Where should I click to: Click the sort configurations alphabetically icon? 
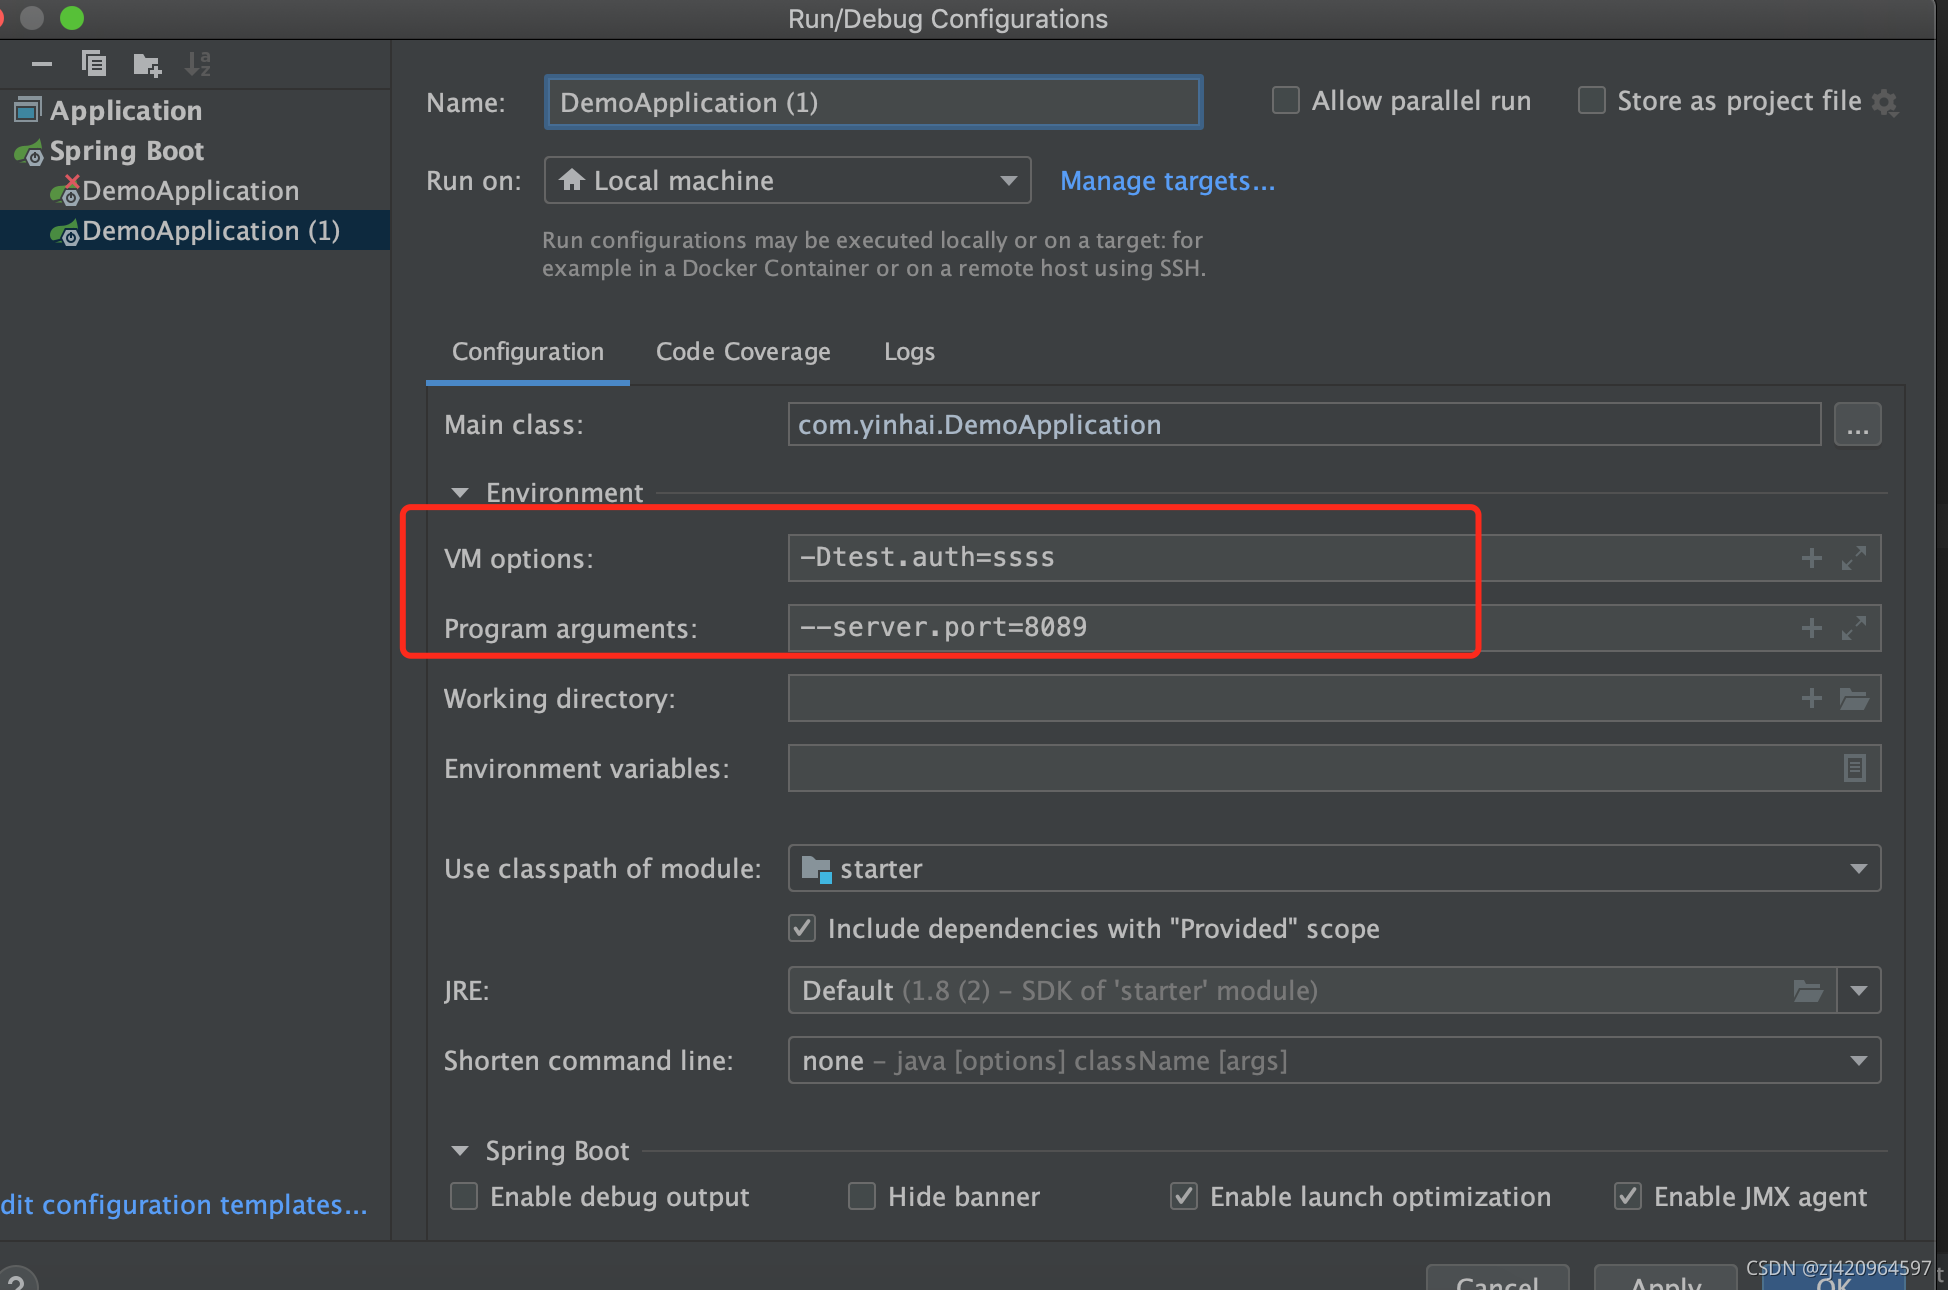198,64
